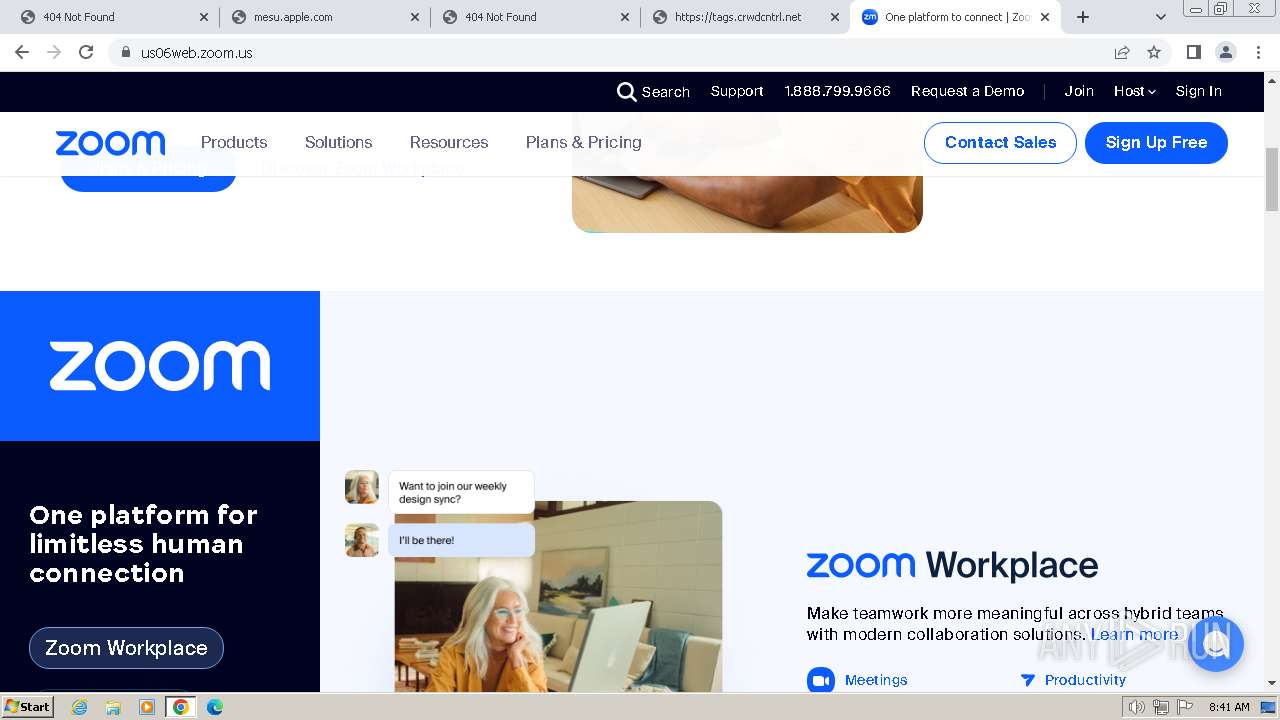Image resolution: width=1280 pixels, height=720 pixels.
Task: Click the Productivity icon
Action: click(1027, 680)
